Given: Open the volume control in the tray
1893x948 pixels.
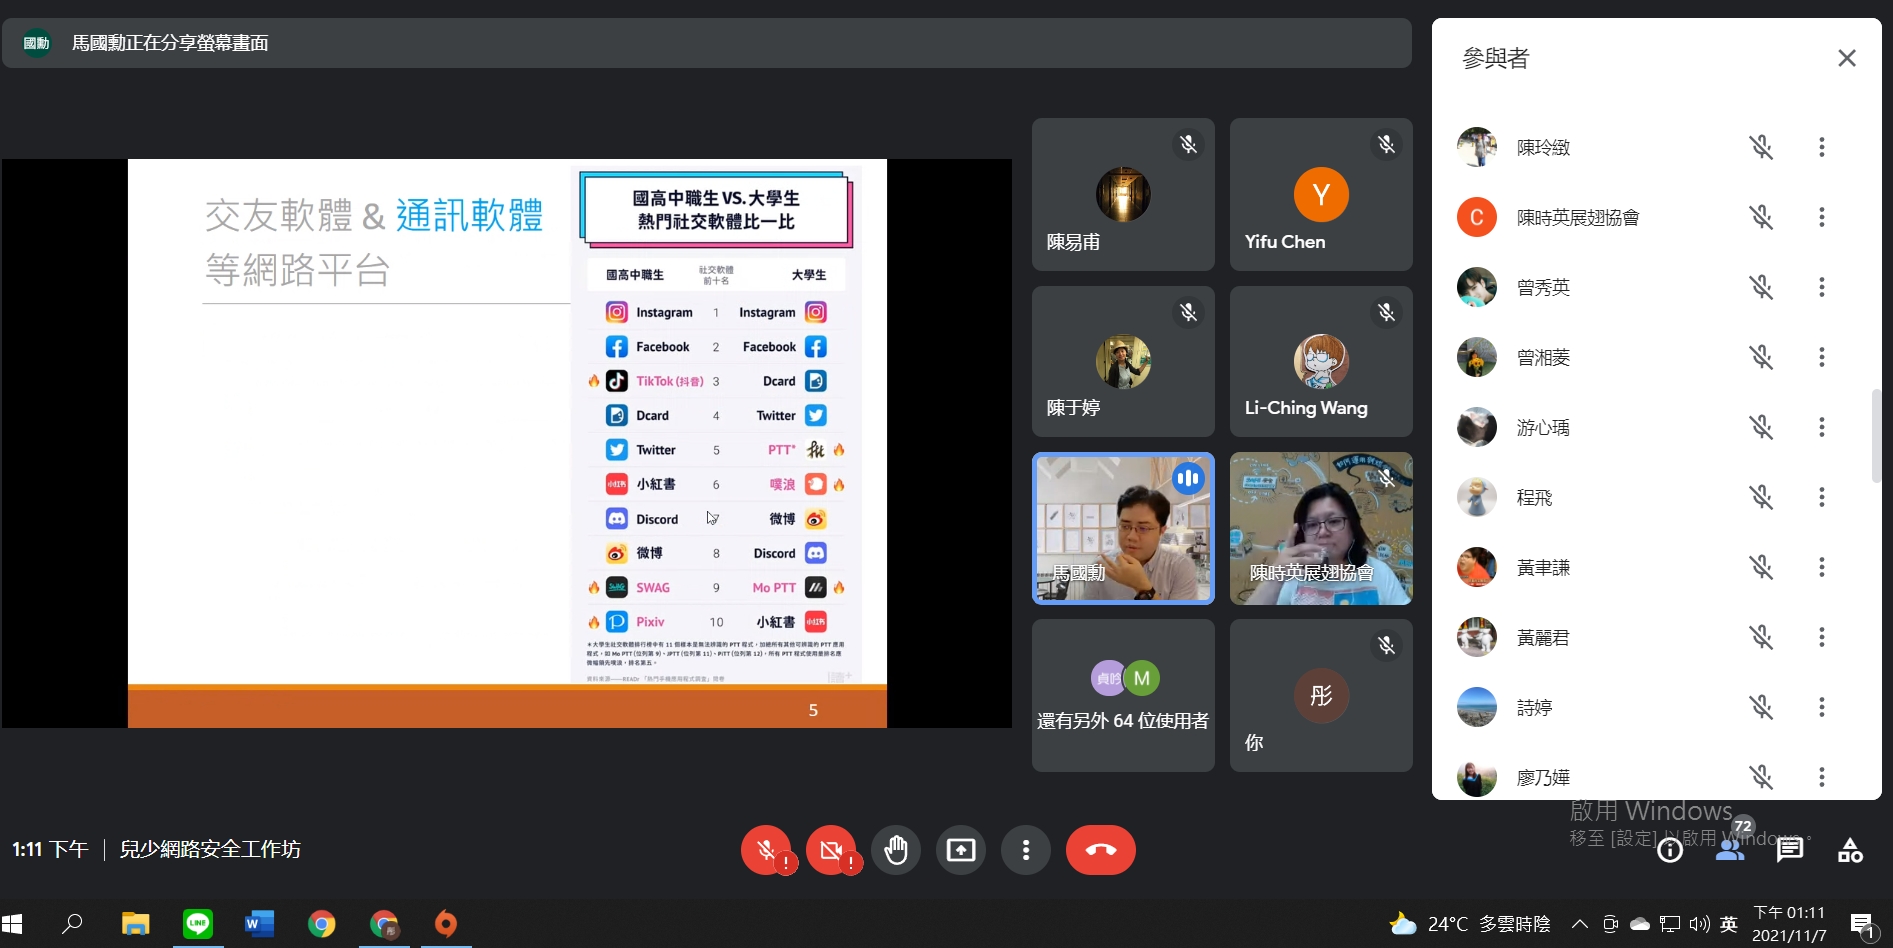Looking at the screenshot, I should (x=1699, y=924).
